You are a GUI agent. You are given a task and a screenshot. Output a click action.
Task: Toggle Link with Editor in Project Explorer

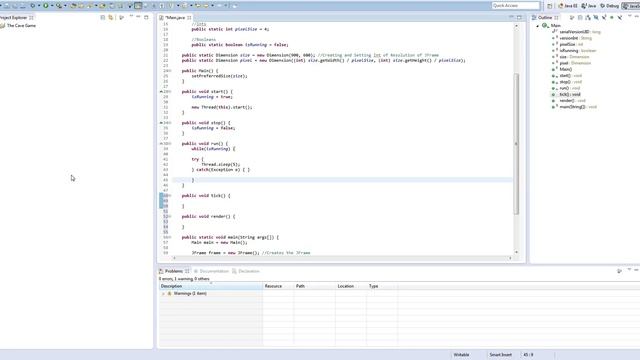[111, 18]
